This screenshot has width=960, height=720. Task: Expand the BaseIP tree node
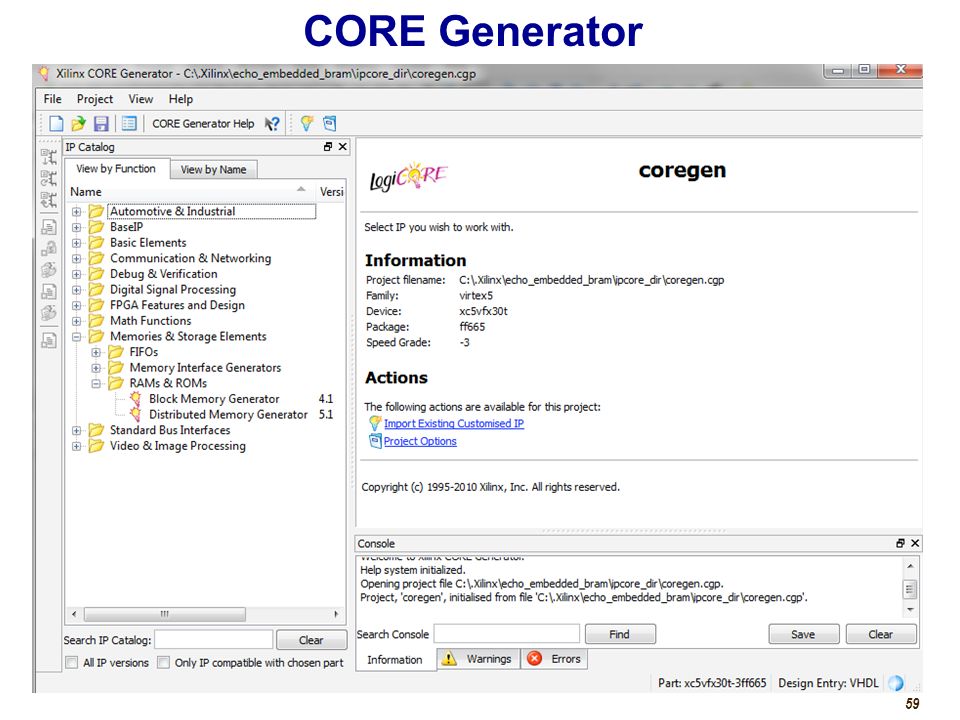coord(77,227)
